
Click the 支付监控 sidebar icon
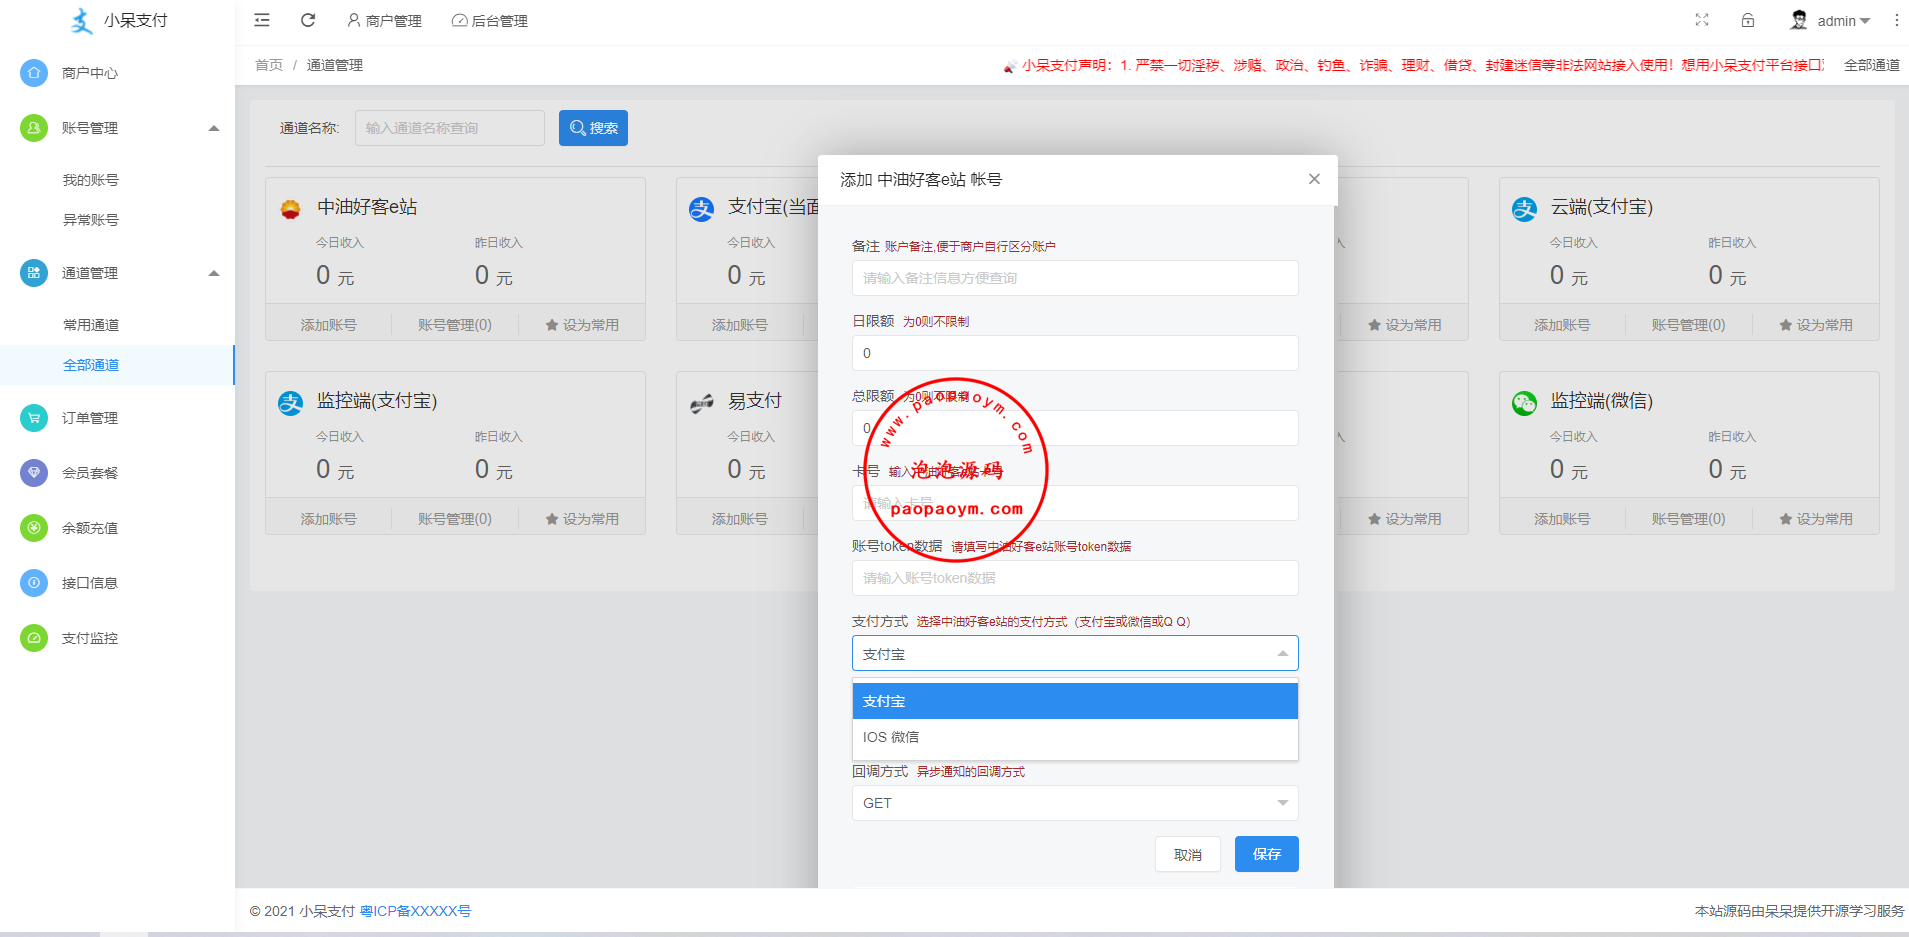pyautogui.click(x=34, y=638)
